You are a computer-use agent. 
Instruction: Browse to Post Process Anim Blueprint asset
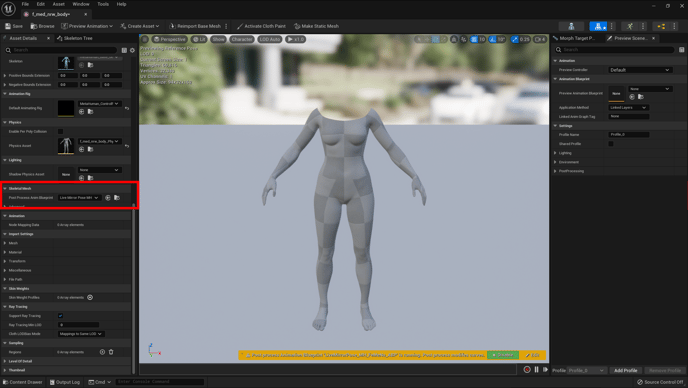[x=117, y=198]
